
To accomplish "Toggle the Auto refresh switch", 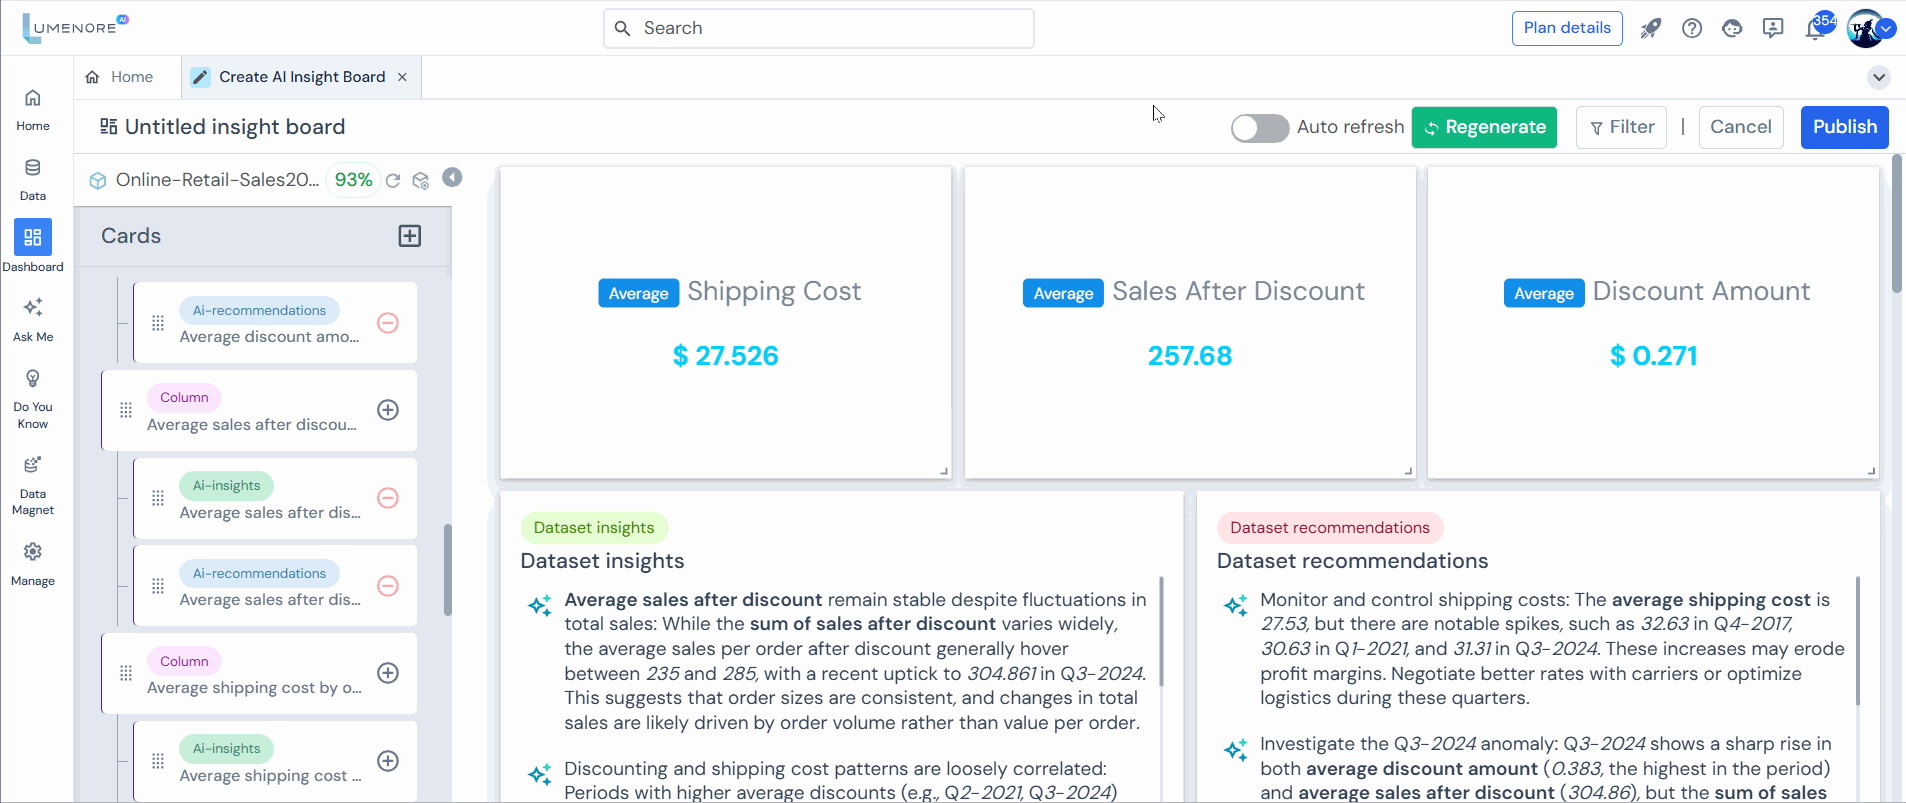I will click(1259, 128).
